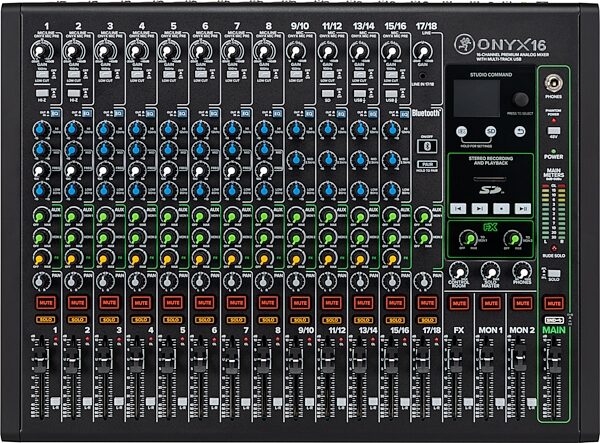Click the channel 2 HI EQ blue knob
This screenshot has height=443, width=600.
(x=73, y=129)
